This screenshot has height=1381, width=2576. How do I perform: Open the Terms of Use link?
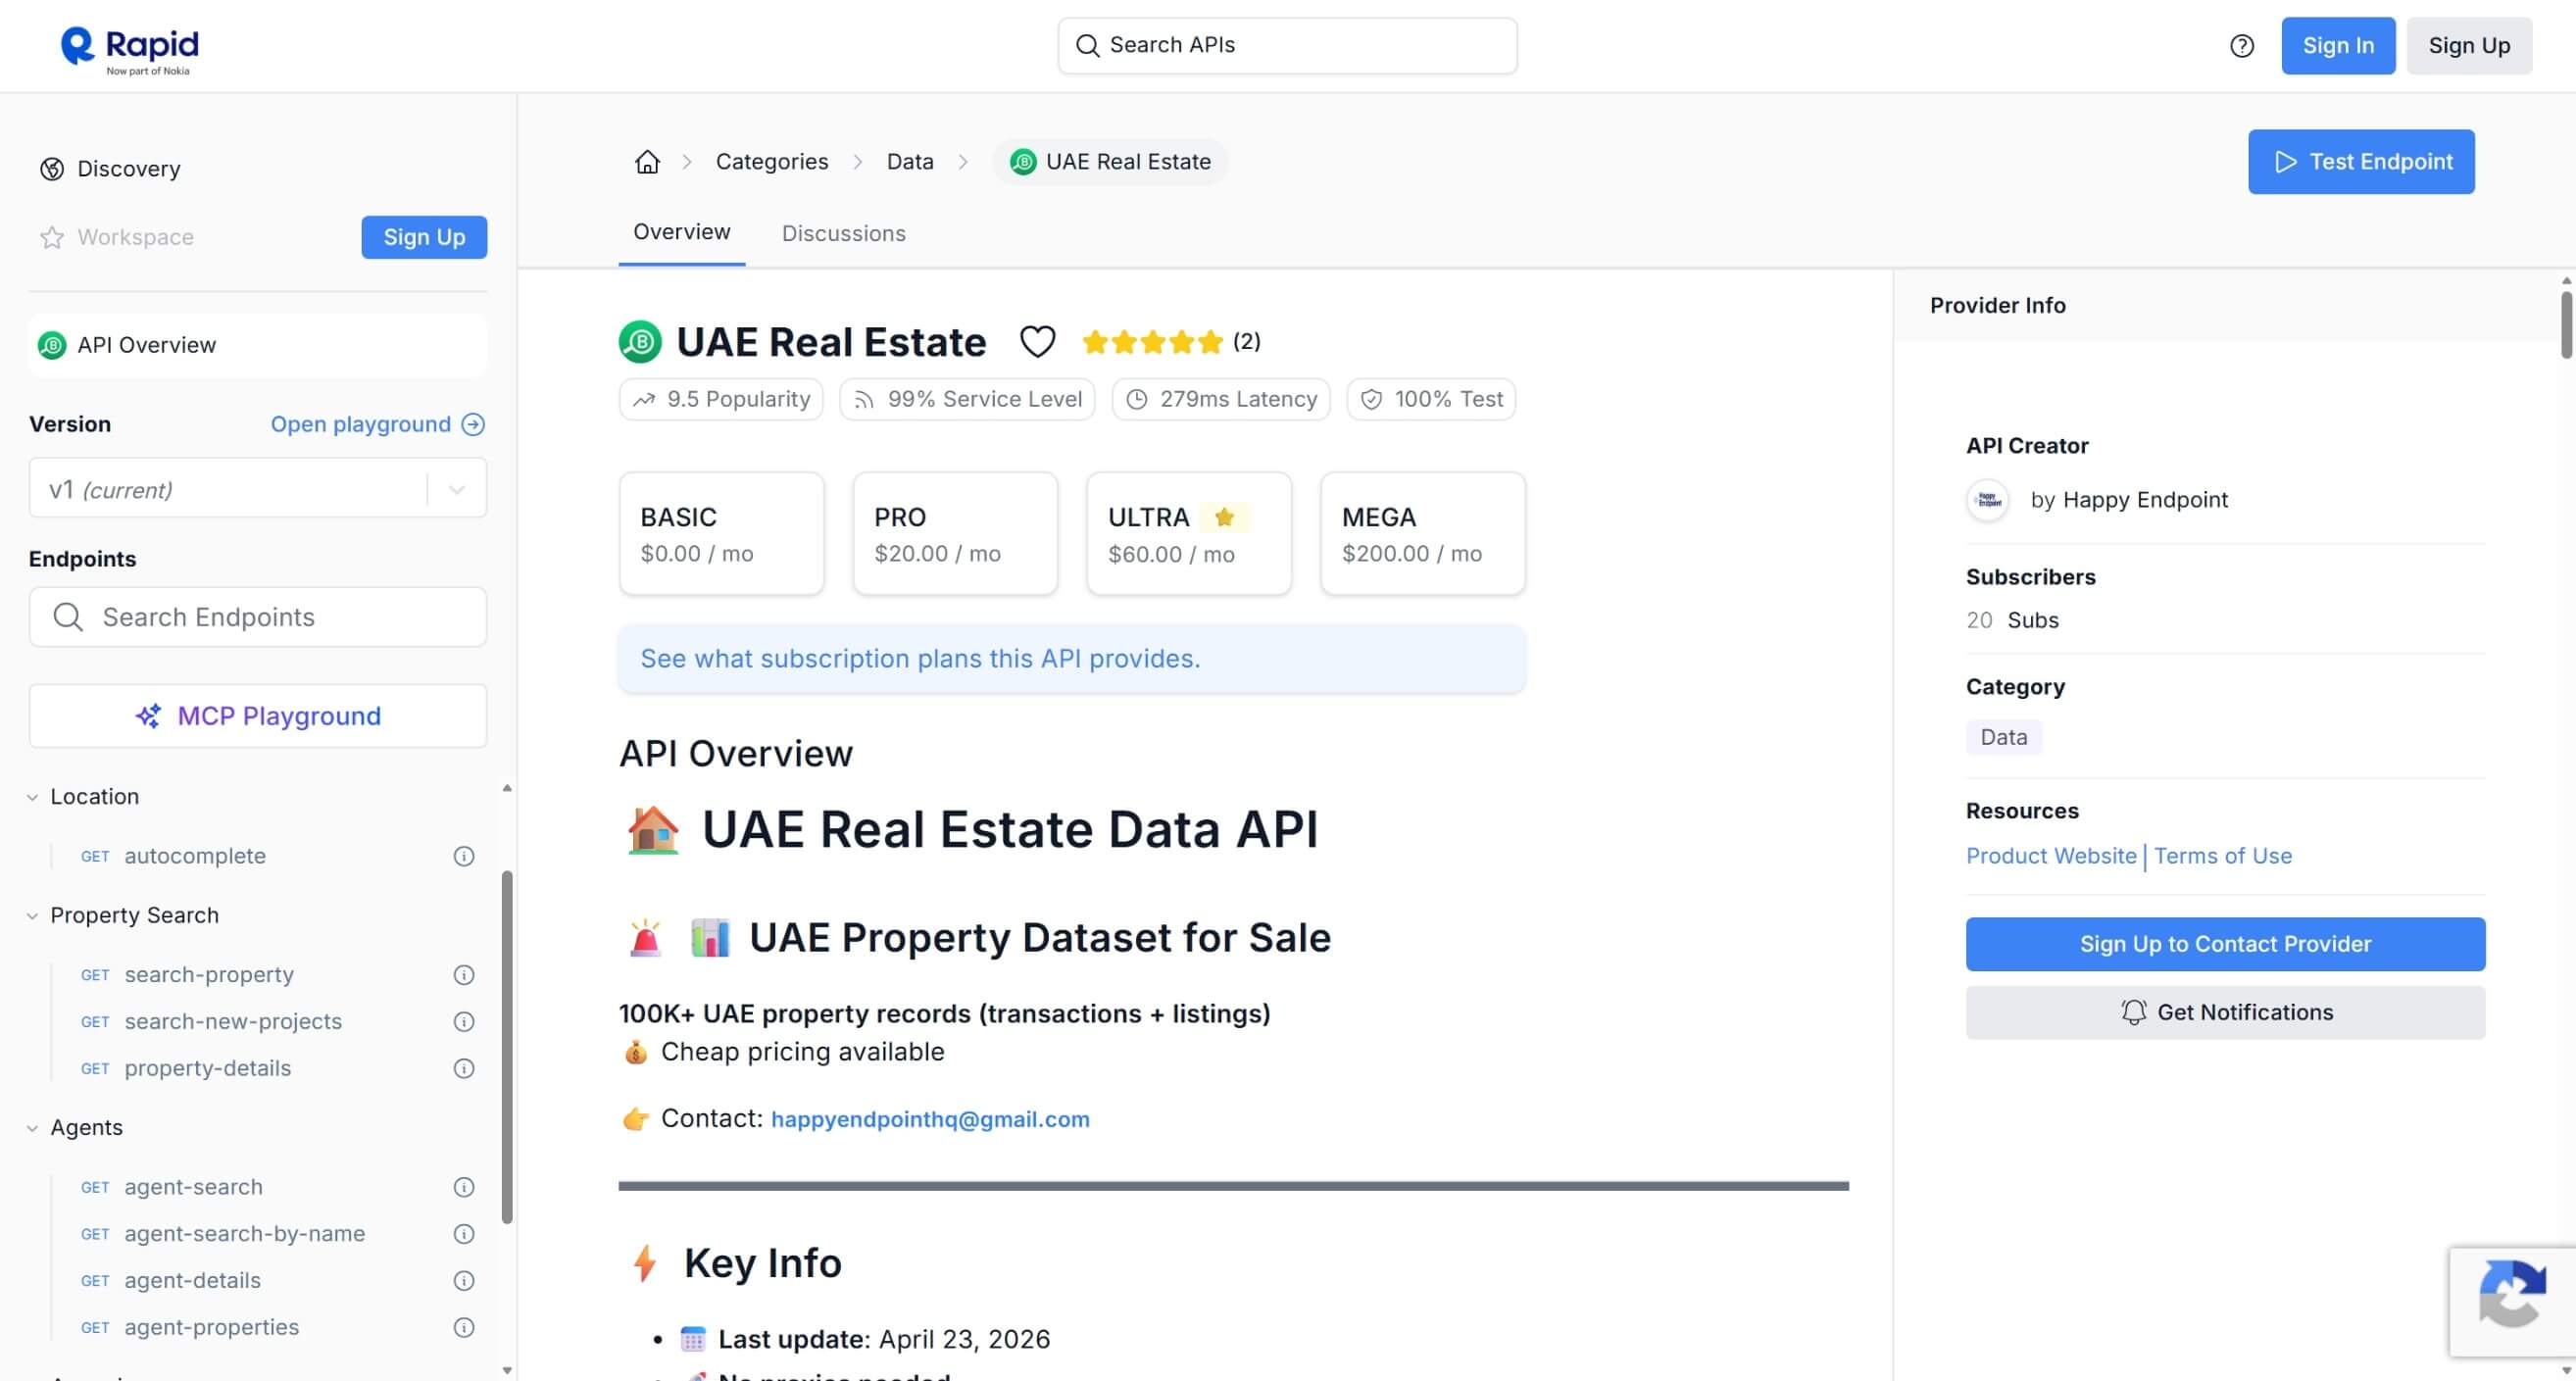point(2222,856)
